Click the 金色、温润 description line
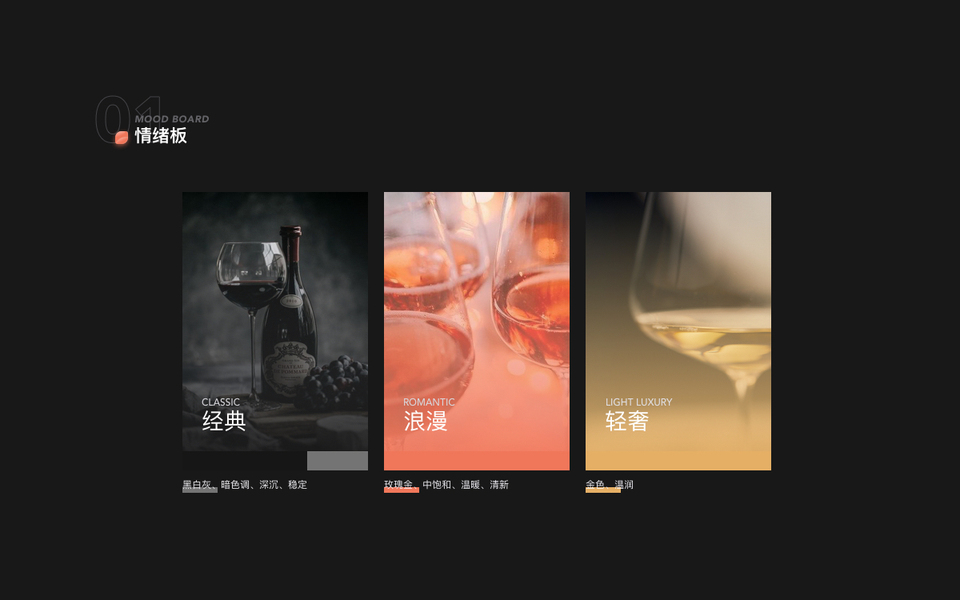 (x=609, y=484)
